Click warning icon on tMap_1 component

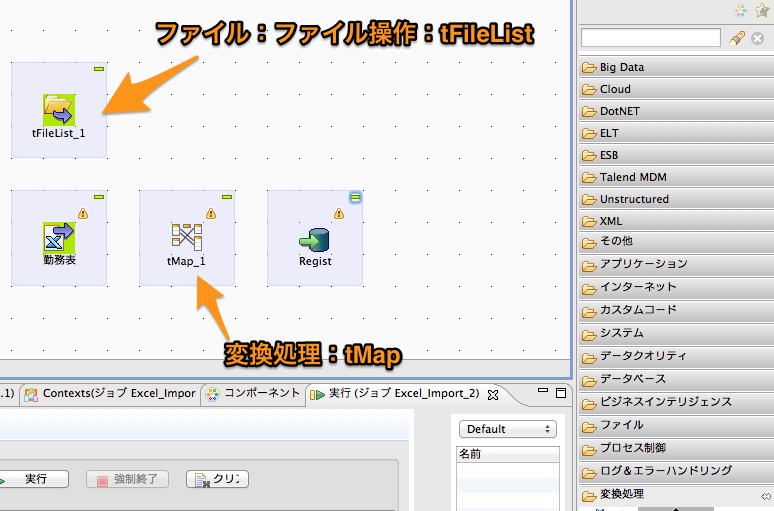tap(211, 213)
